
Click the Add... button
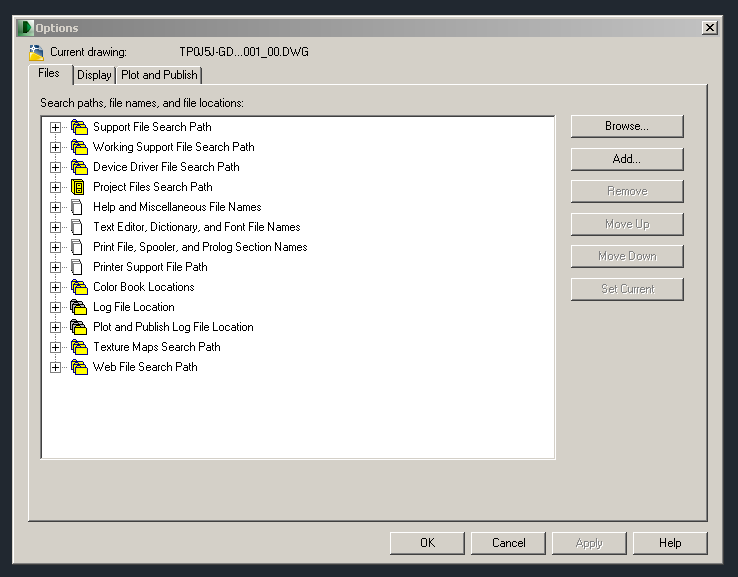pos(627,159)
